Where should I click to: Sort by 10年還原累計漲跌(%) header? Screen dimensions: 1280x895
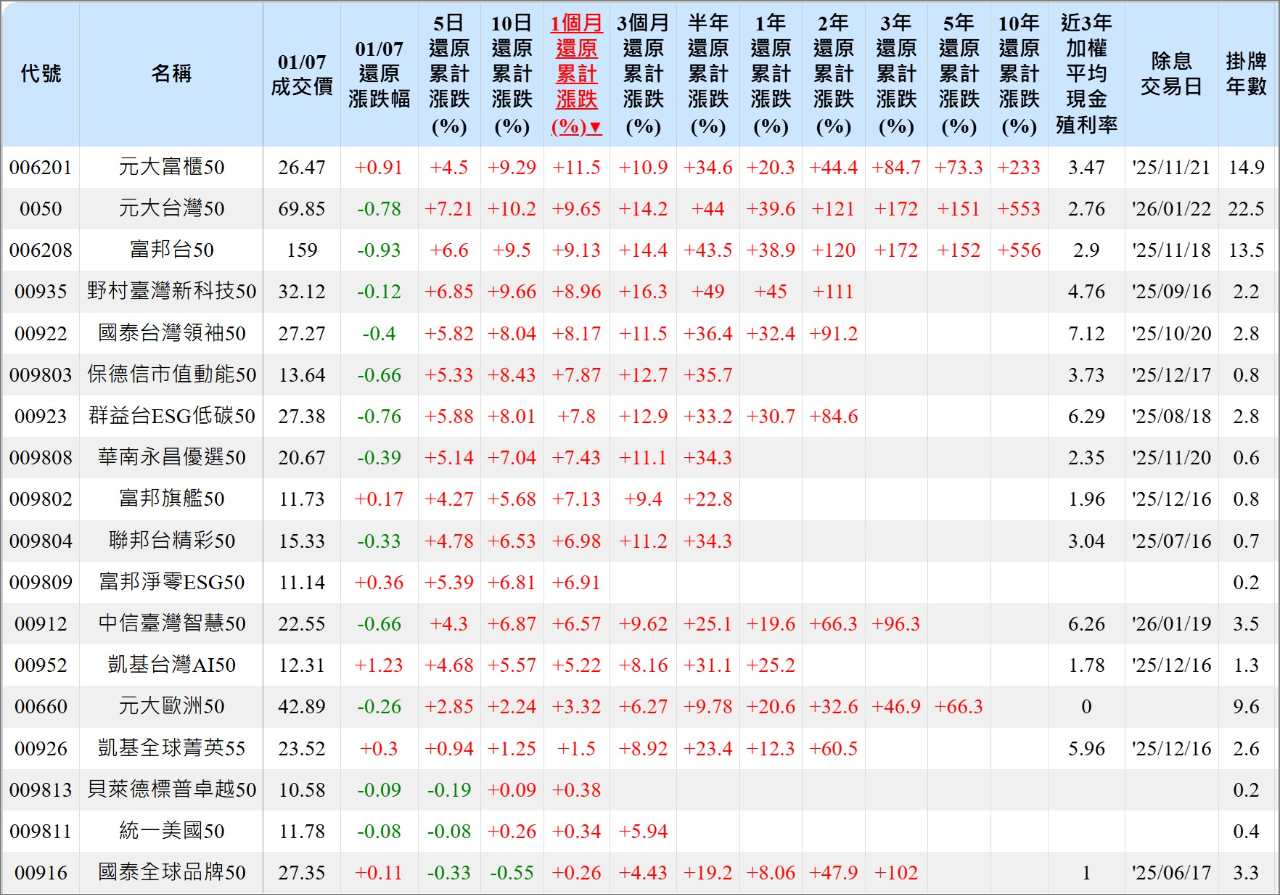pos(1019,74)
